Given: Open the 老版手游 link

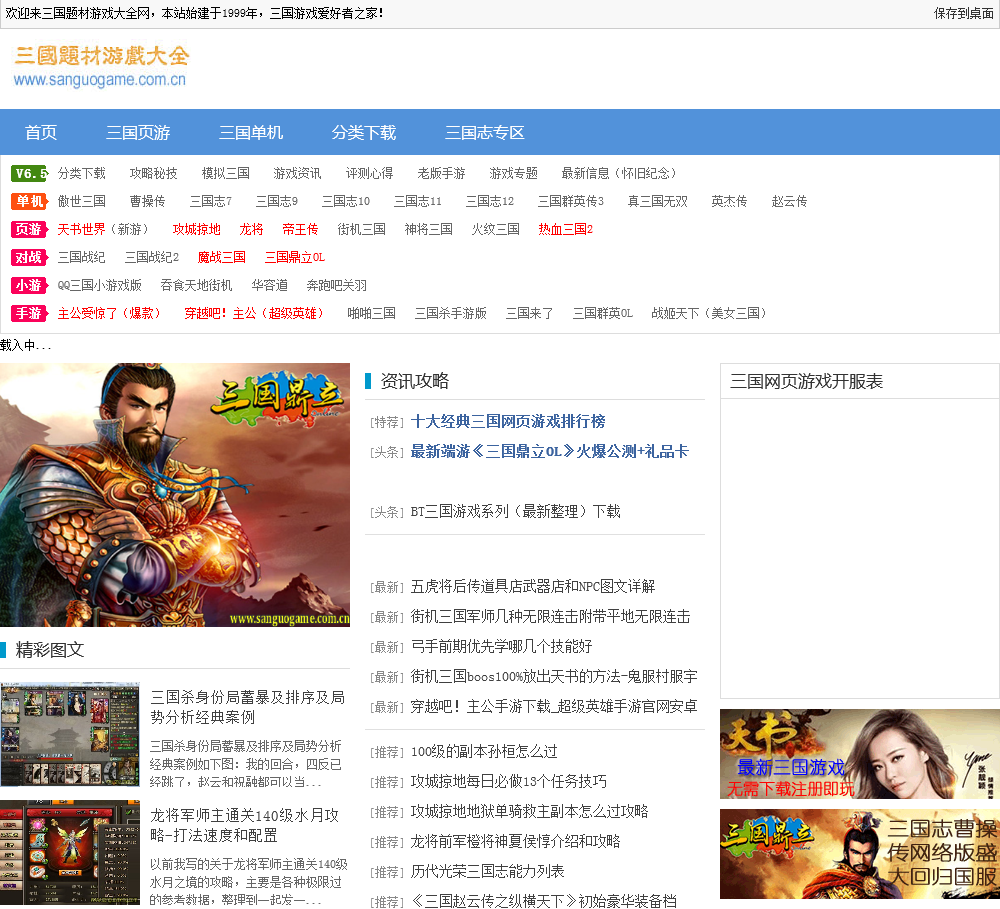Looking at the screenshot, I should tap(441, 174).
